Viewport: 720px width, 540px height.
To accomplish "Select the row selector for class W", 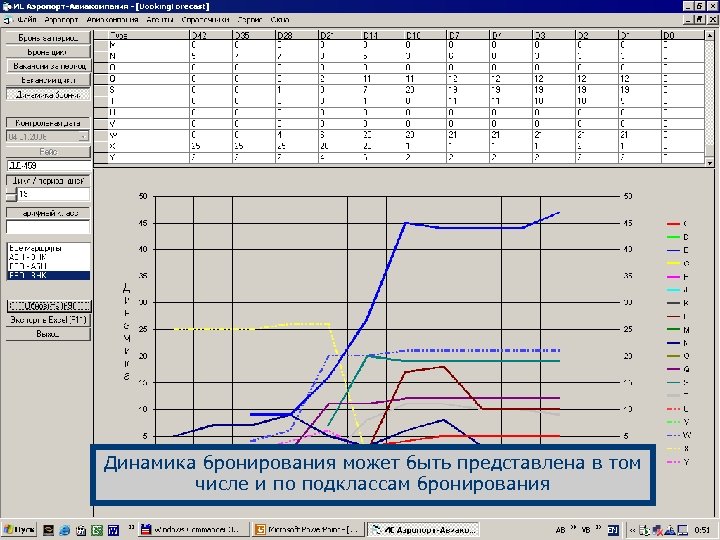I will click(101, 135).
